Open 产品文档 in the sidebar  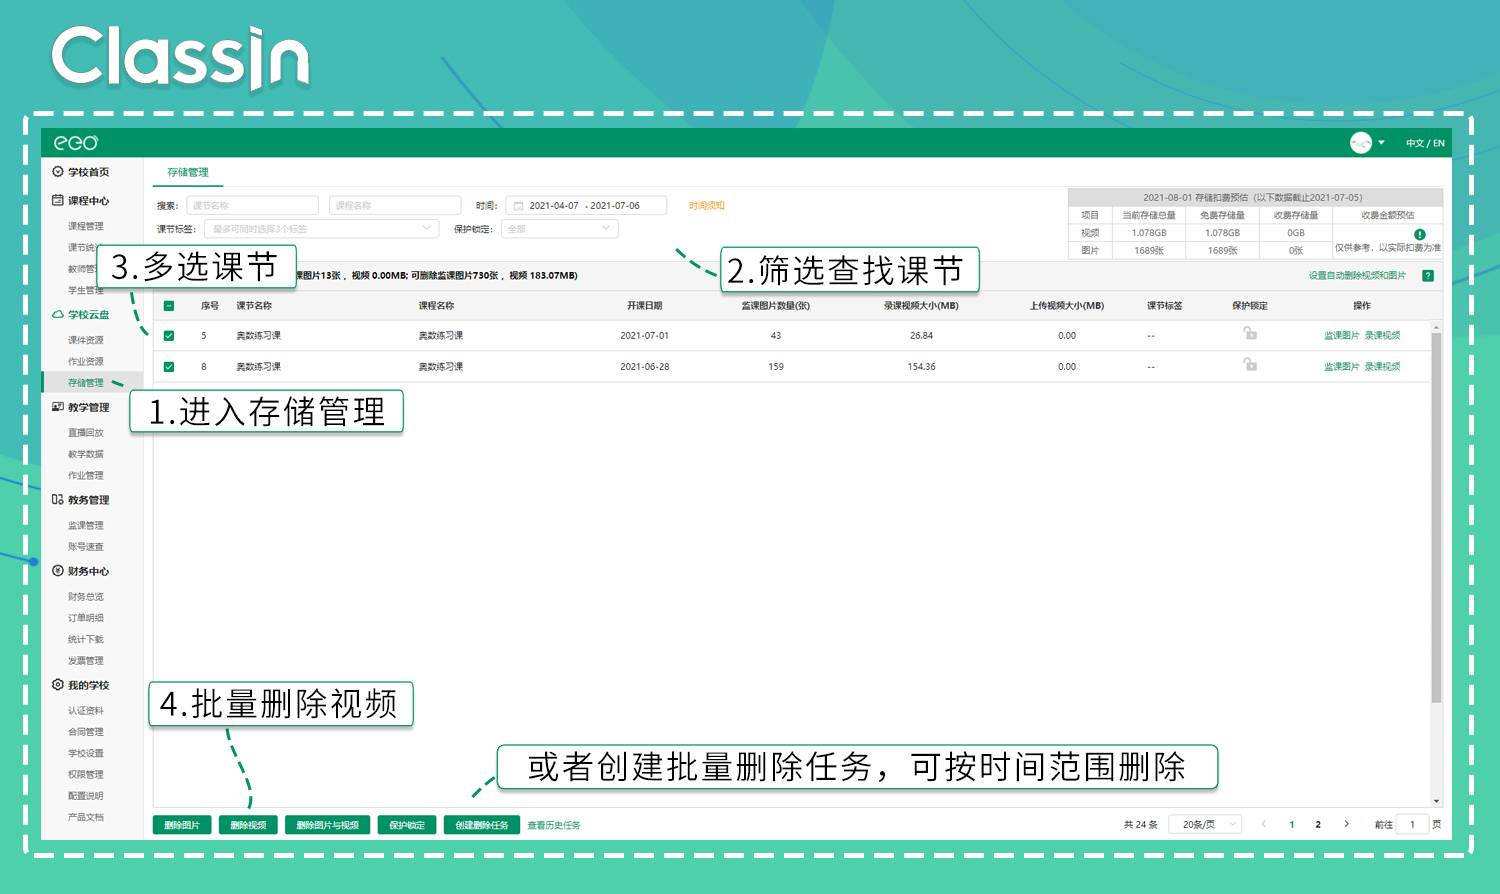click(86, 817)
